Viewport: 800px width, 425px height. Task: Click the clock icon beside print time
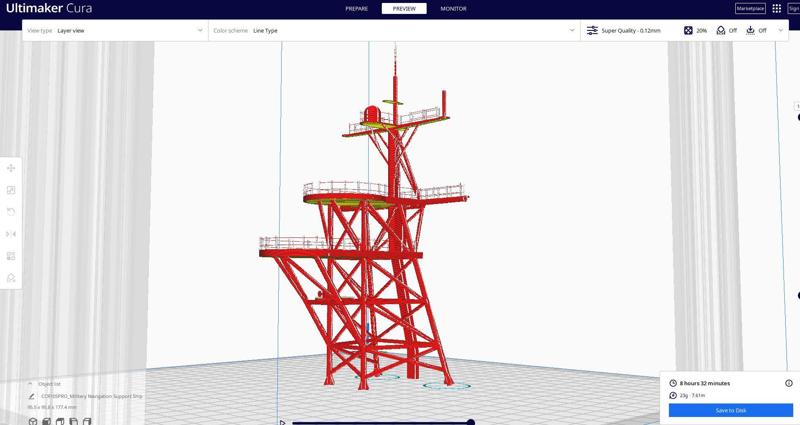pyautogui.click(x=673, y=383)
